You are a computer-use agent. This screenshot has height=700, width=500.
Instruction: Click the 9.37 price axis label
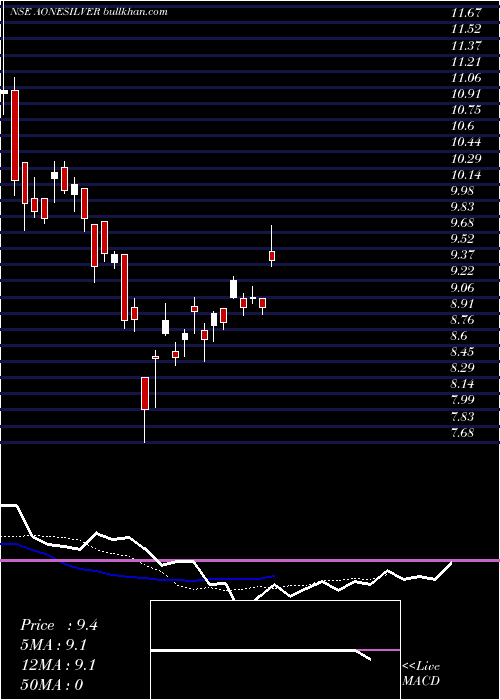click(463, 255)
